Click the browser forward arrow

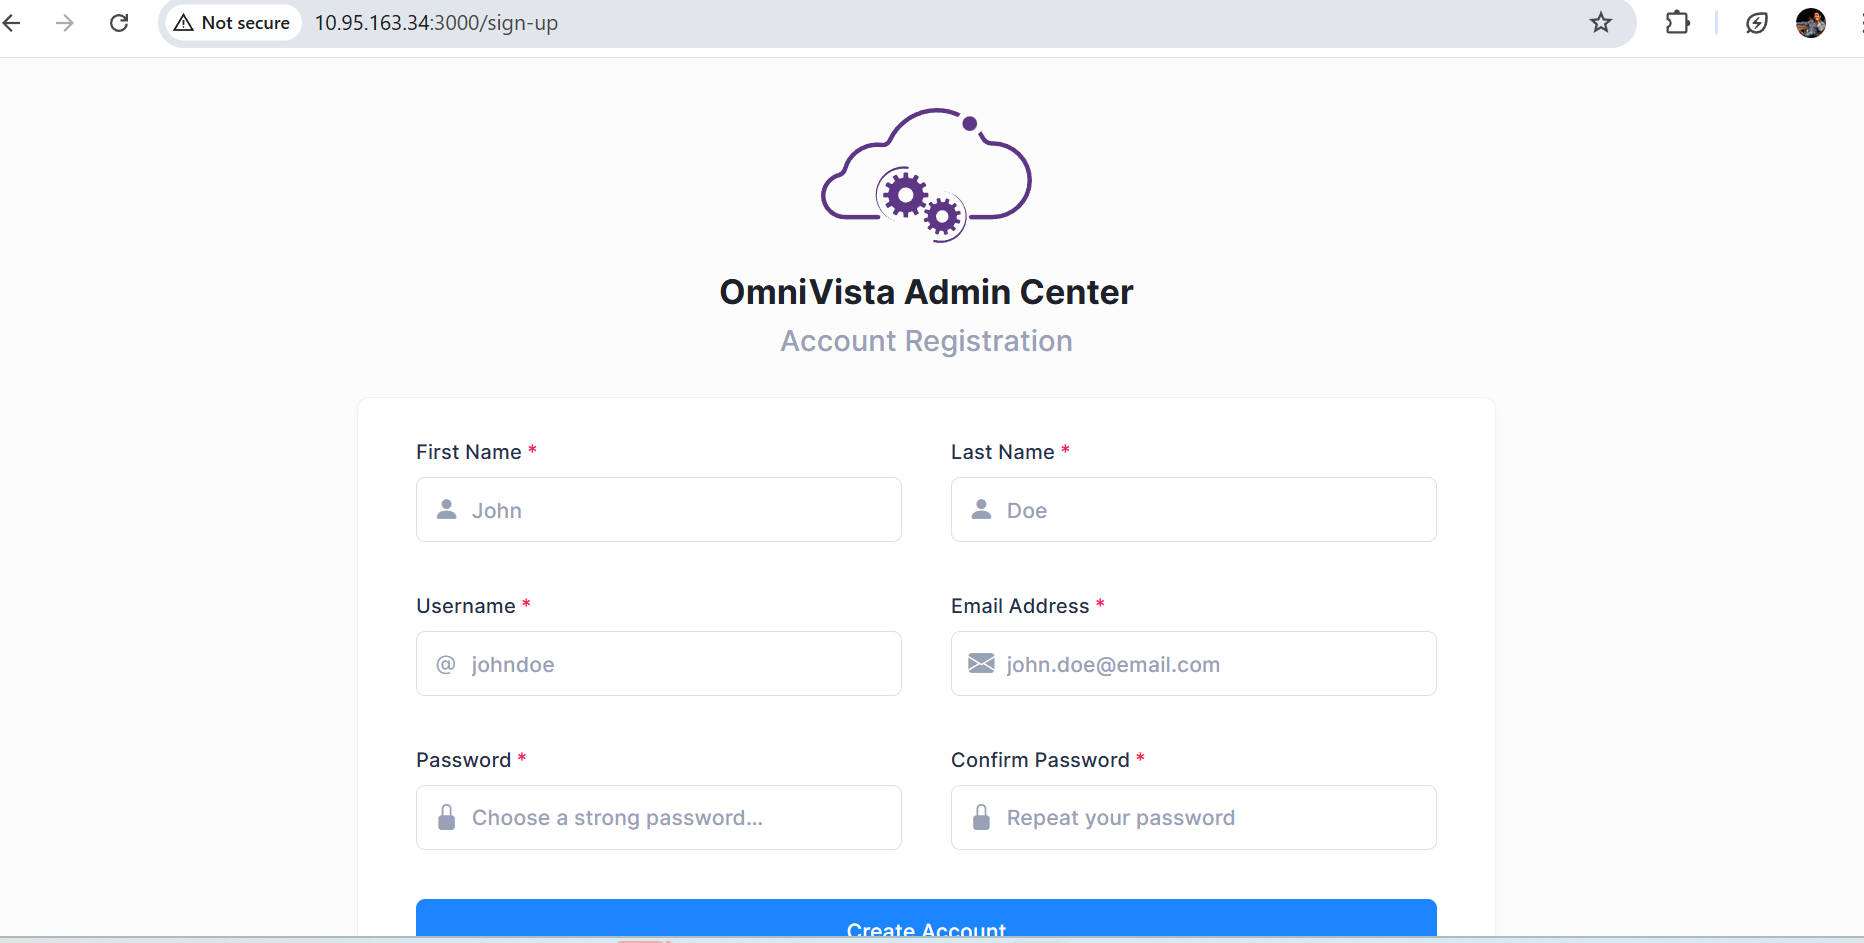pyautogui.click(x=65, y=22)
